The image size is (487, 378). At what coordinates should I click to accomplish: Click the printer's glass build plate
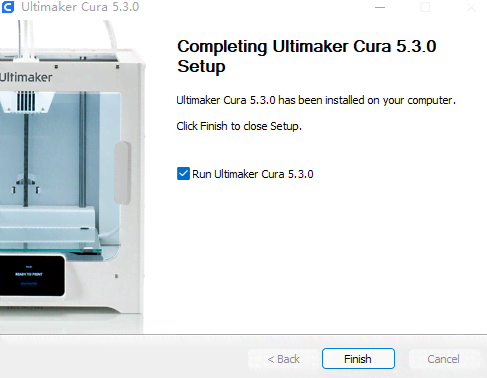coord(50,247)
